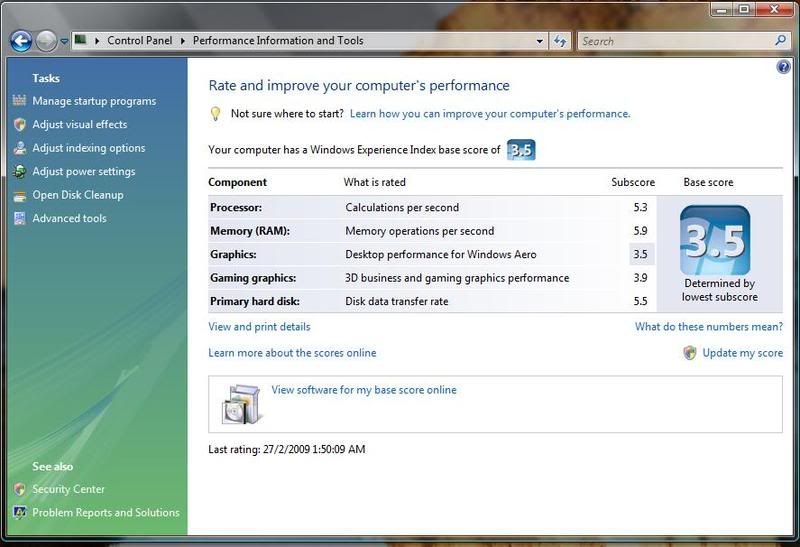
Task: Click Update my score link
Action: click(742, 353)
